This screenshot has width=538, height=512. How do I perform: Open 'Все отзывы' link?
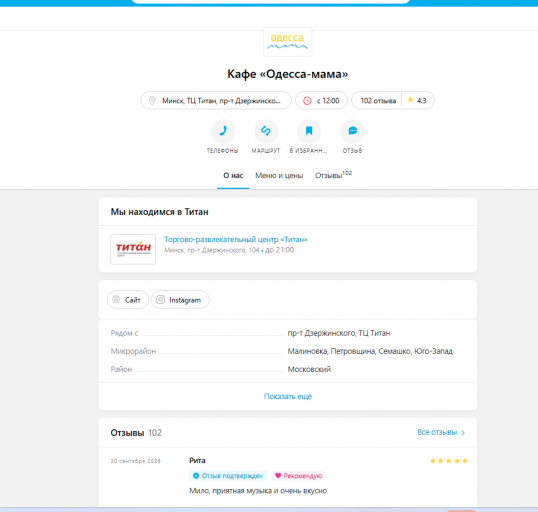[437, 432]
